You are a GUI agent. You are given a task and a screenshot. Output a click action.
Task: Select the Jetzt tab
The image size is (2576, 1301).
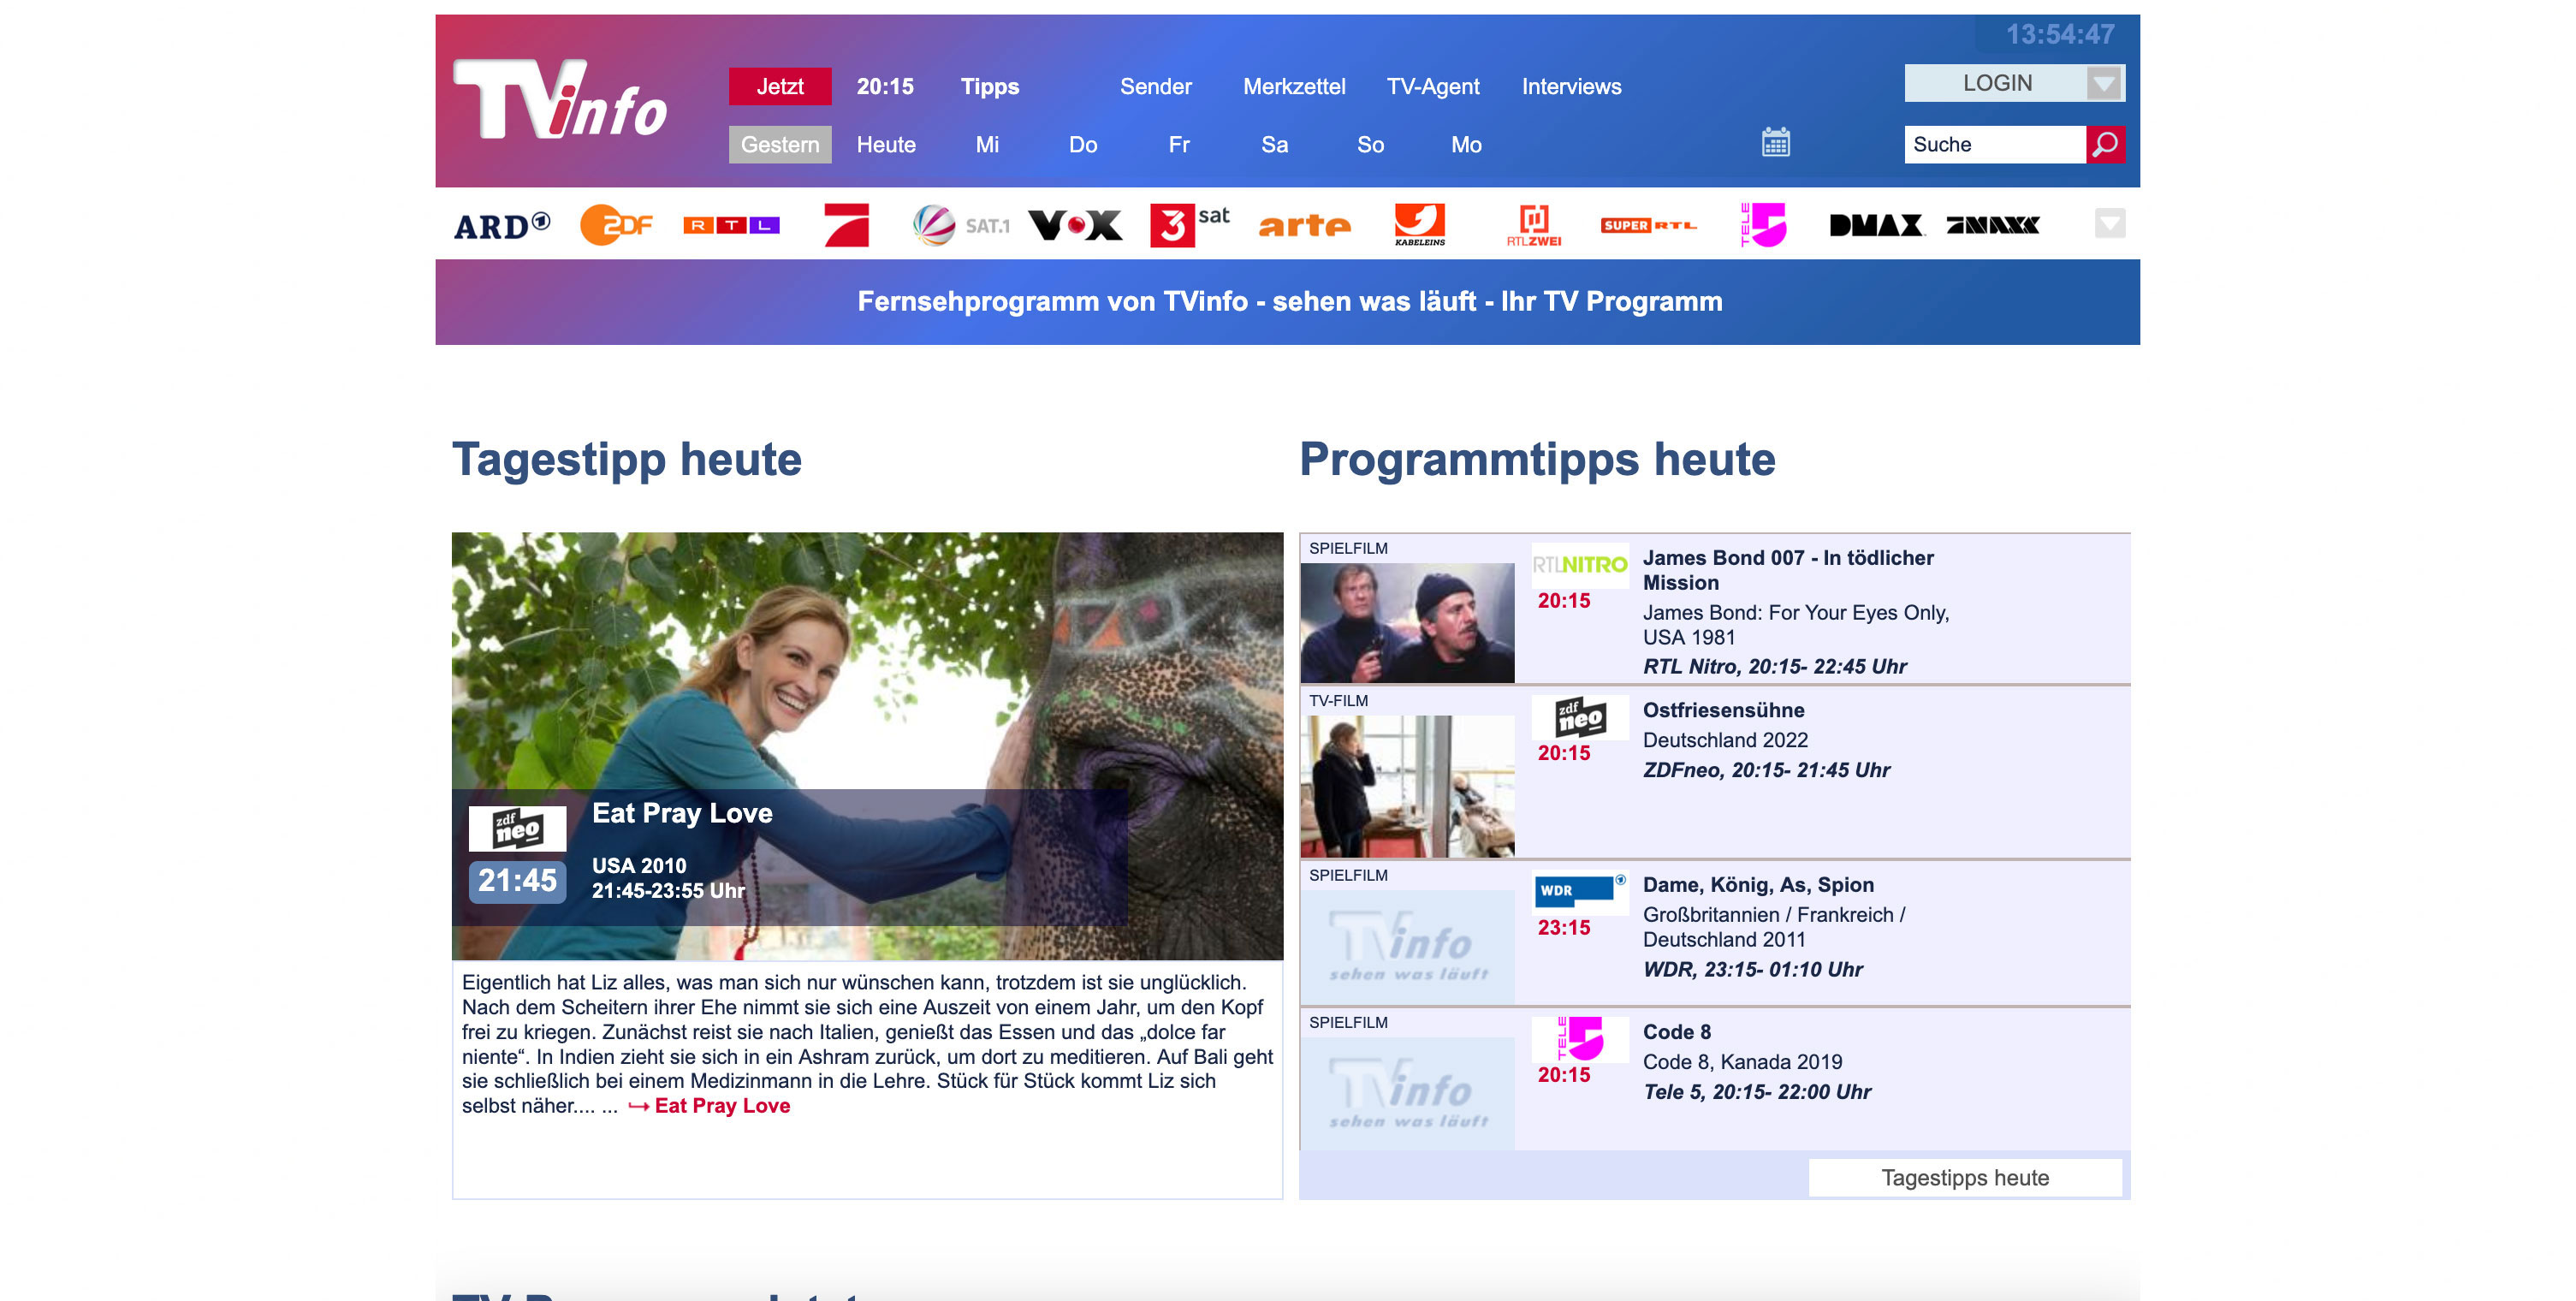(780, 86)
